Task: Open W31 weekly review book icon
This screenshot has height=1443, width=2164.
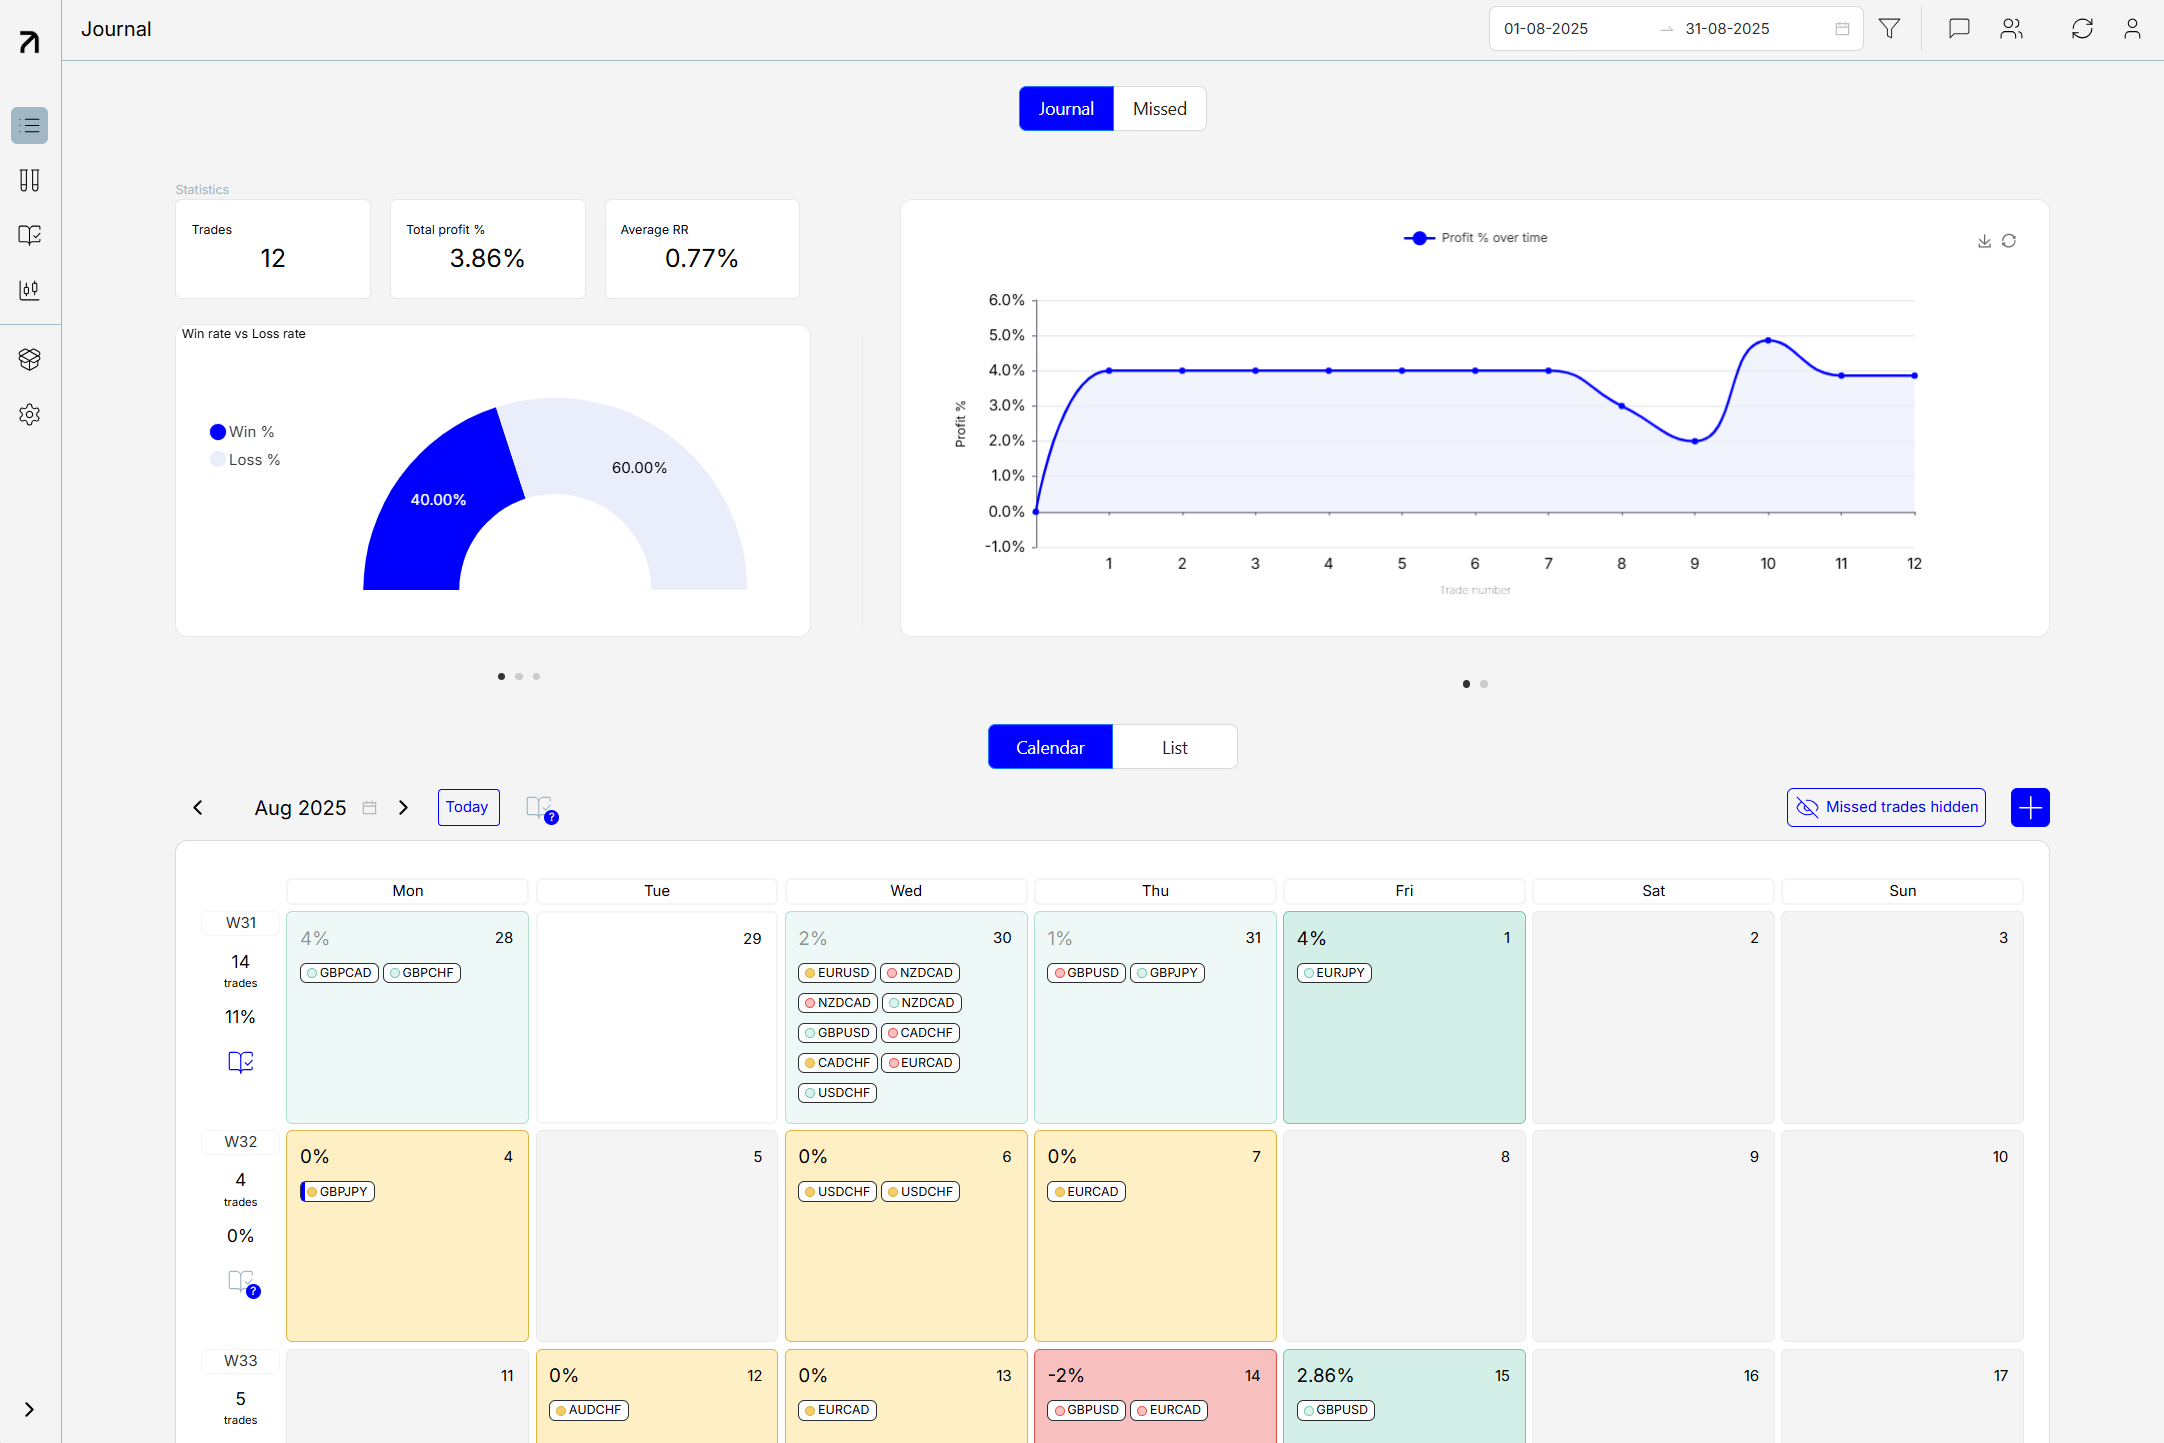Action: 241,1062
